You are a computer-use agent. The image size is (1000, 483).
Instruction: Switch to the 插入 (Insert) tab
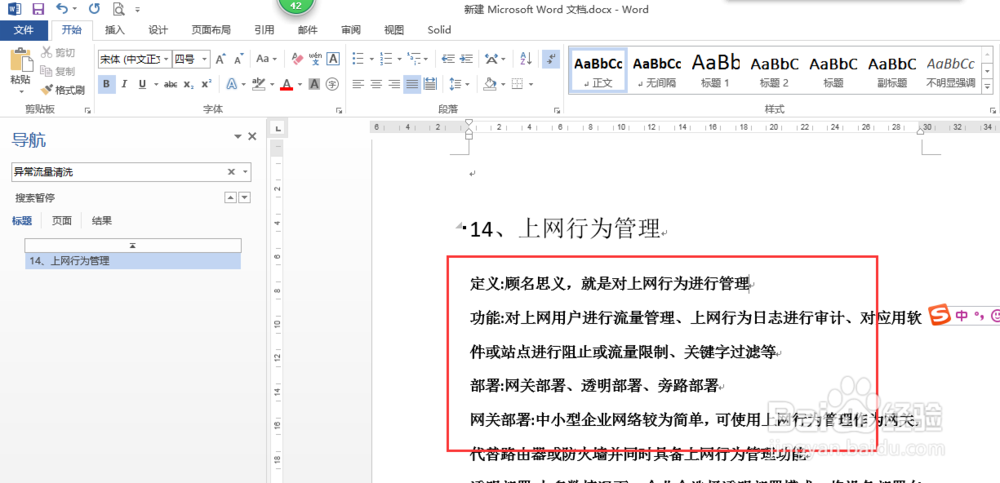tap(115, 30)
